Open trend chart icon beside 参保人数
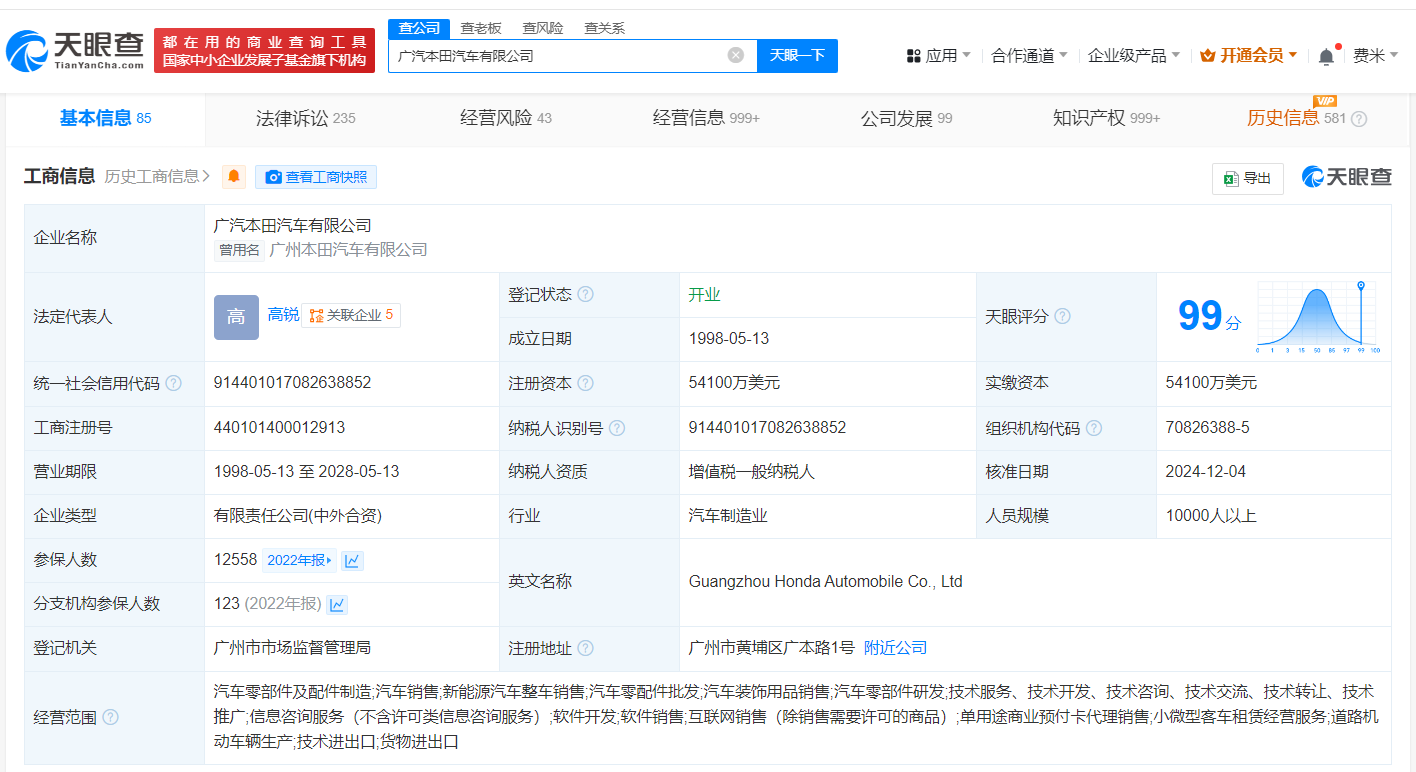 pyautogui.click(x=352, y=560)
